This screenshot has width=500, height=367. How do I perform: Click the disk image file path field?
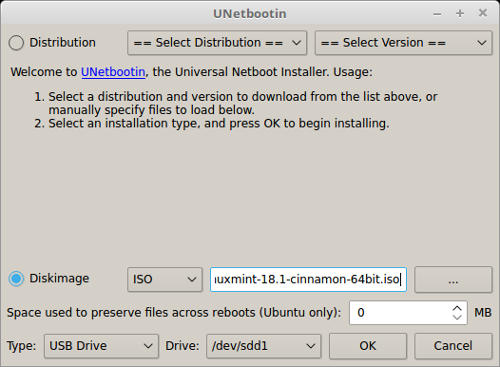[308, 279]
